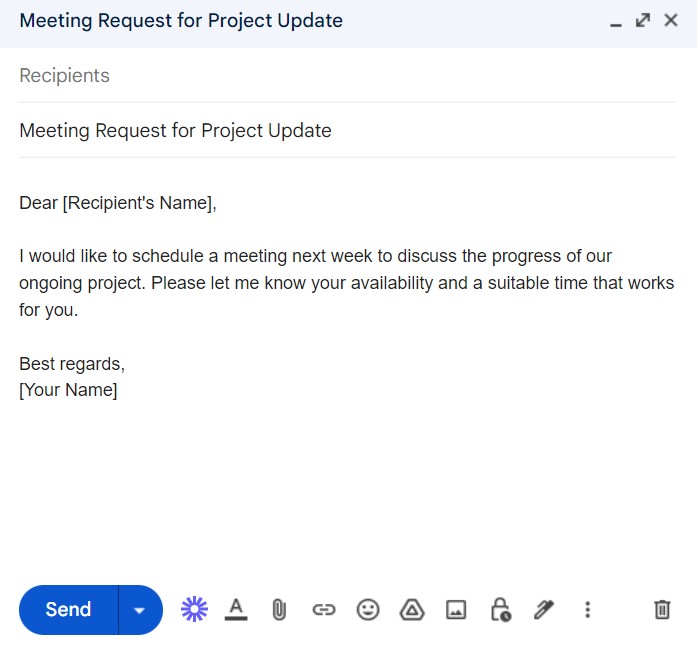Insert a photo into the message
The height and width of the screenshot is (650, 697).
point(456,610)
